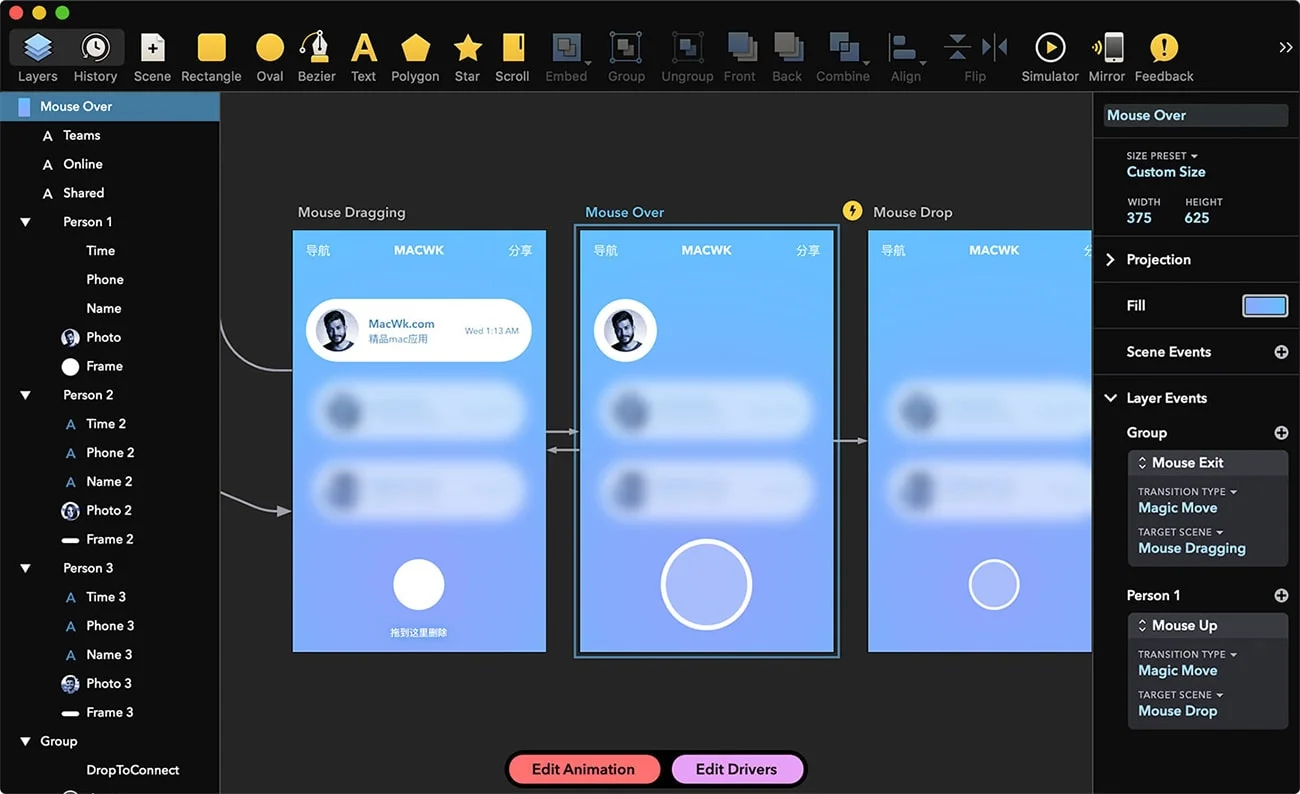This screenshot has width=1300, height=794.
Task: Open the Size Preset dropdown
Action: pos(1160,155)
